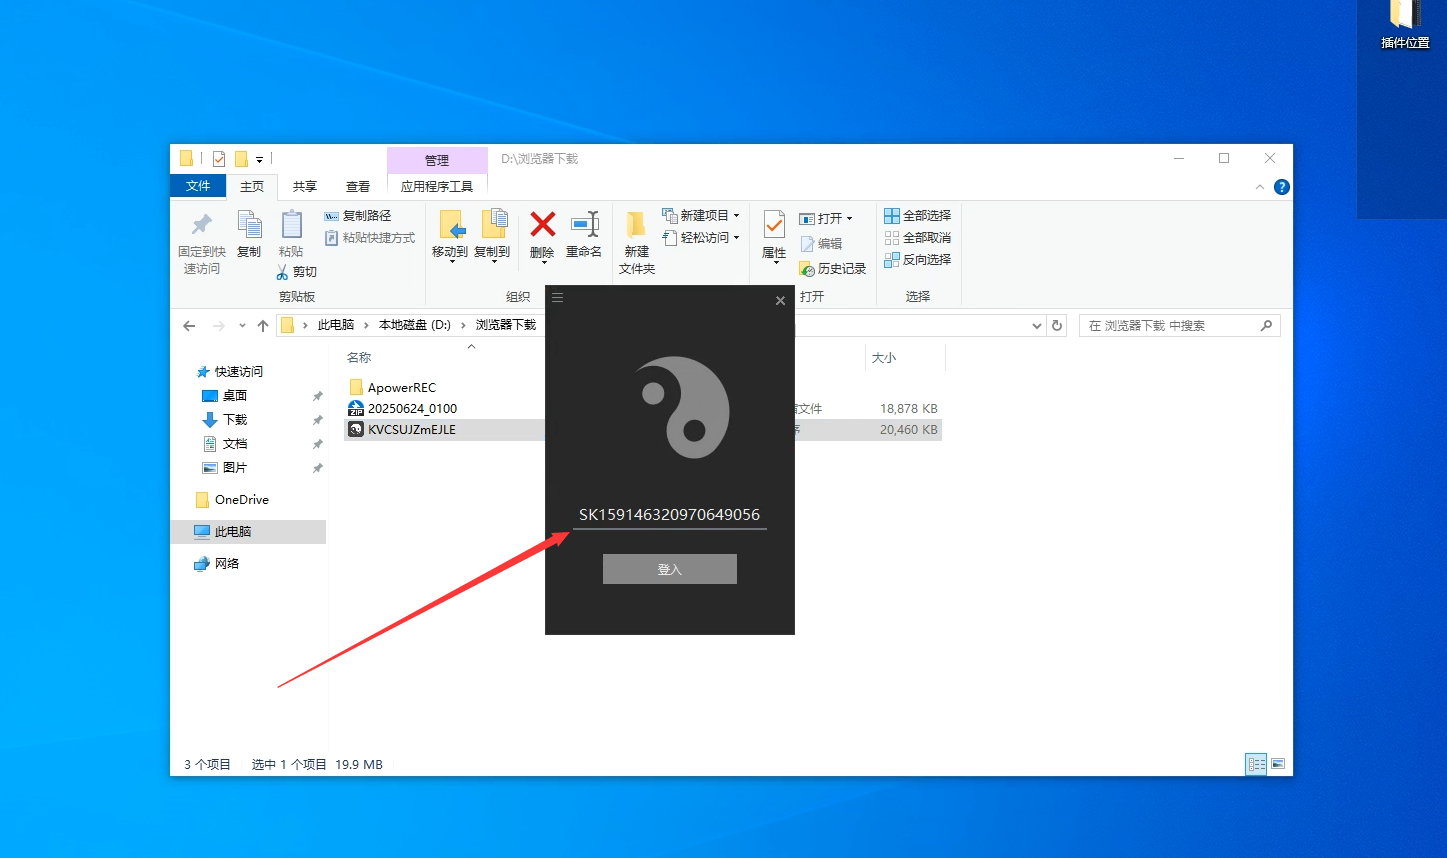Viewport: 1447px width, 858px height.
Task: Click Paste shortcut (粘贴快捷方式)
Action: (x=370, y=238)
